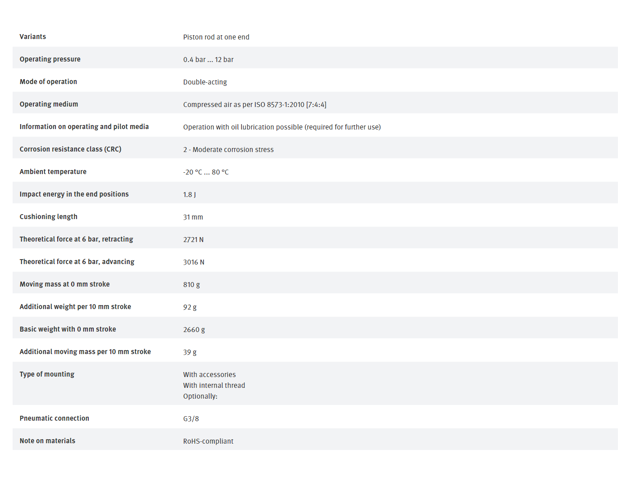Viewport: 640px width, 480px height.
Task: Select the Operating medium ISO 8573-1:2010 value
Action: 255,104
